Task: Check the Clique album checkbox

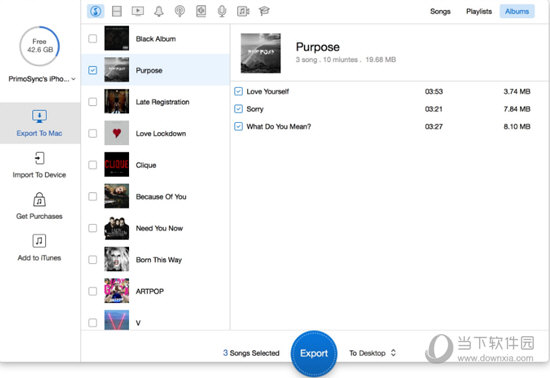Action: coord(93,165)
